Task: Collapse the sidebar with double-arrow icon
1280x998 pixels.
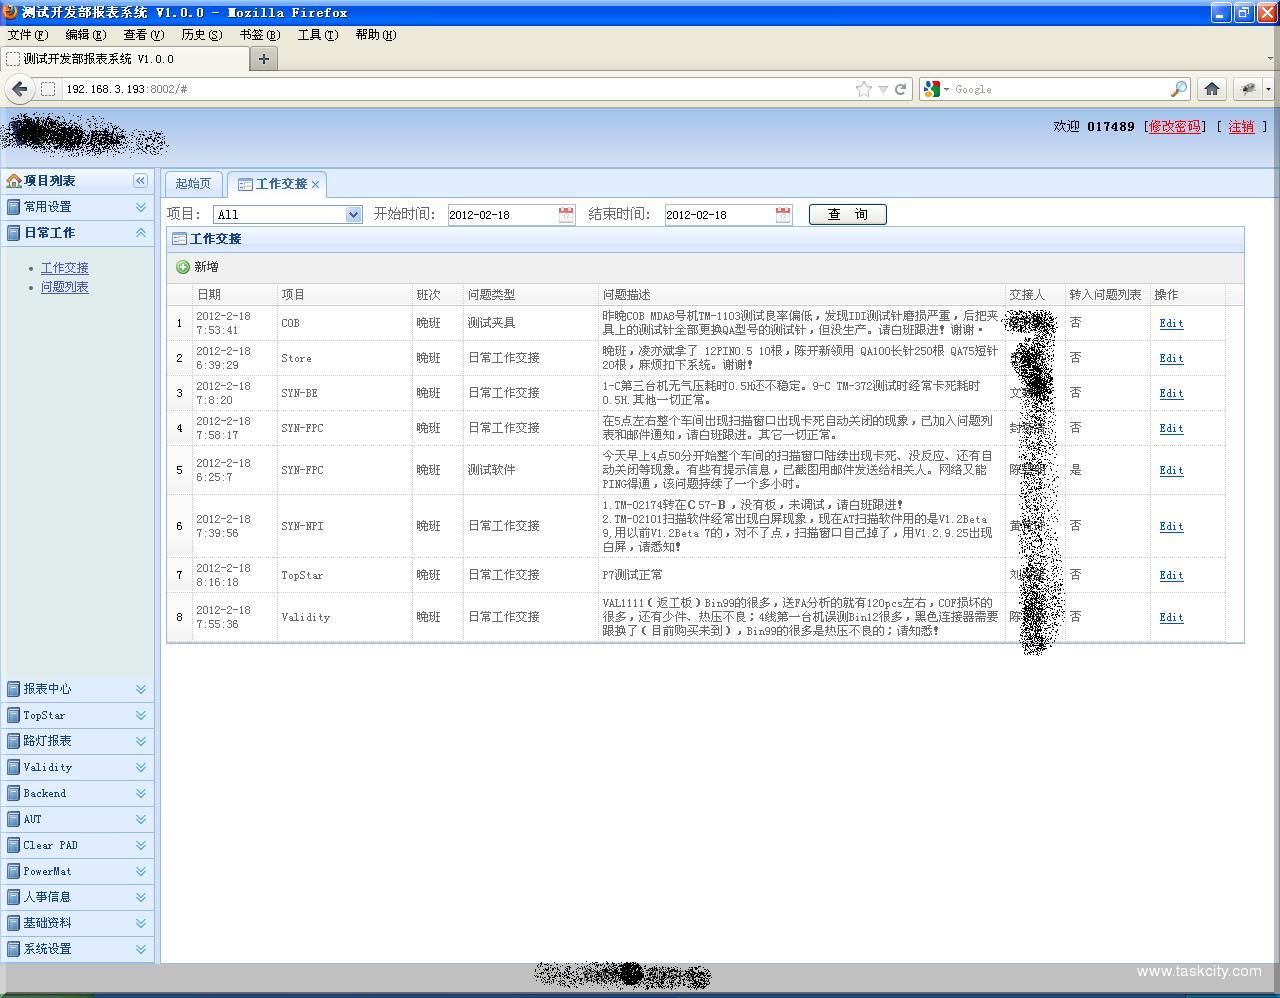Action: (140, 181)
